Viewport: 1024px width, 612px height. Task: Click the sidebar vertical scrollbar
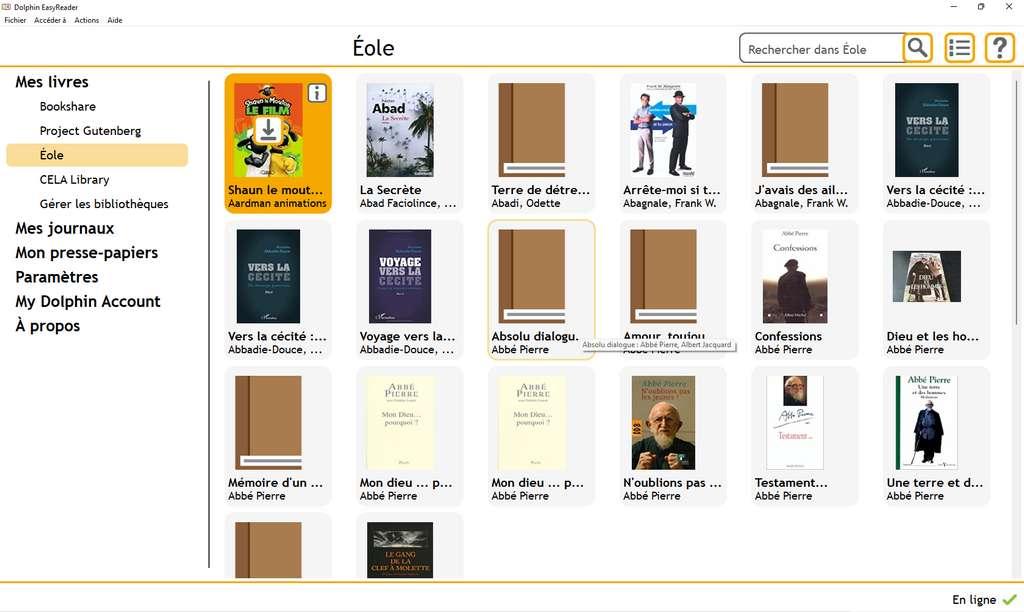point(209,324)
